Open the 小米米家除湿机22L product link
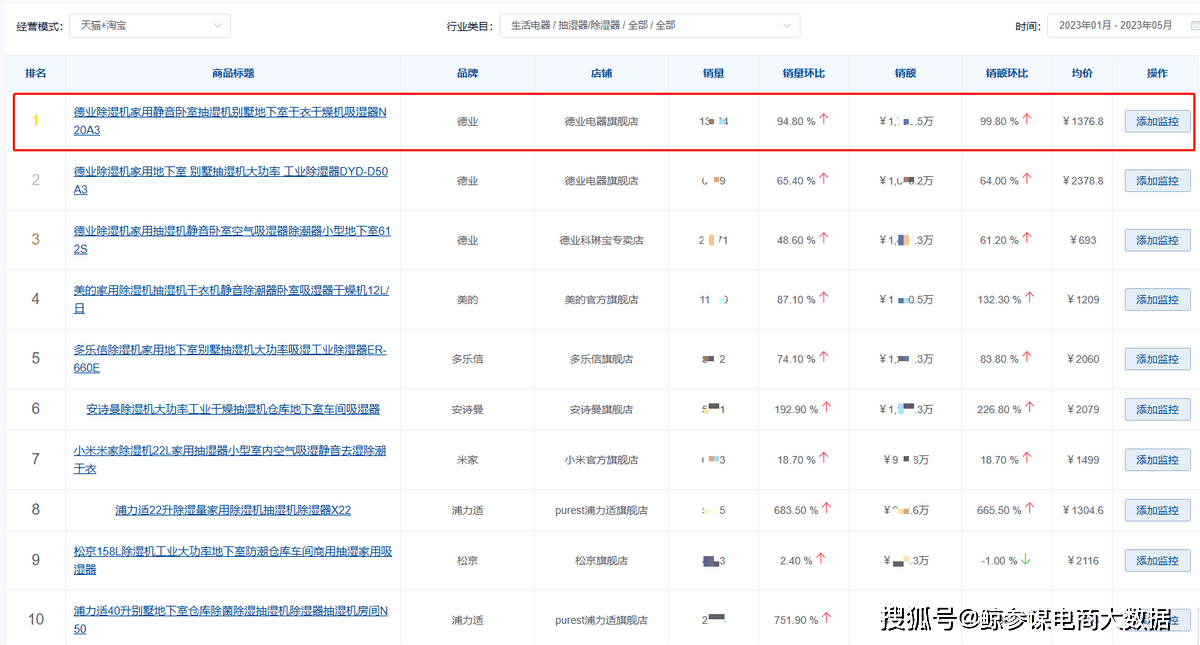 (229, 460)
